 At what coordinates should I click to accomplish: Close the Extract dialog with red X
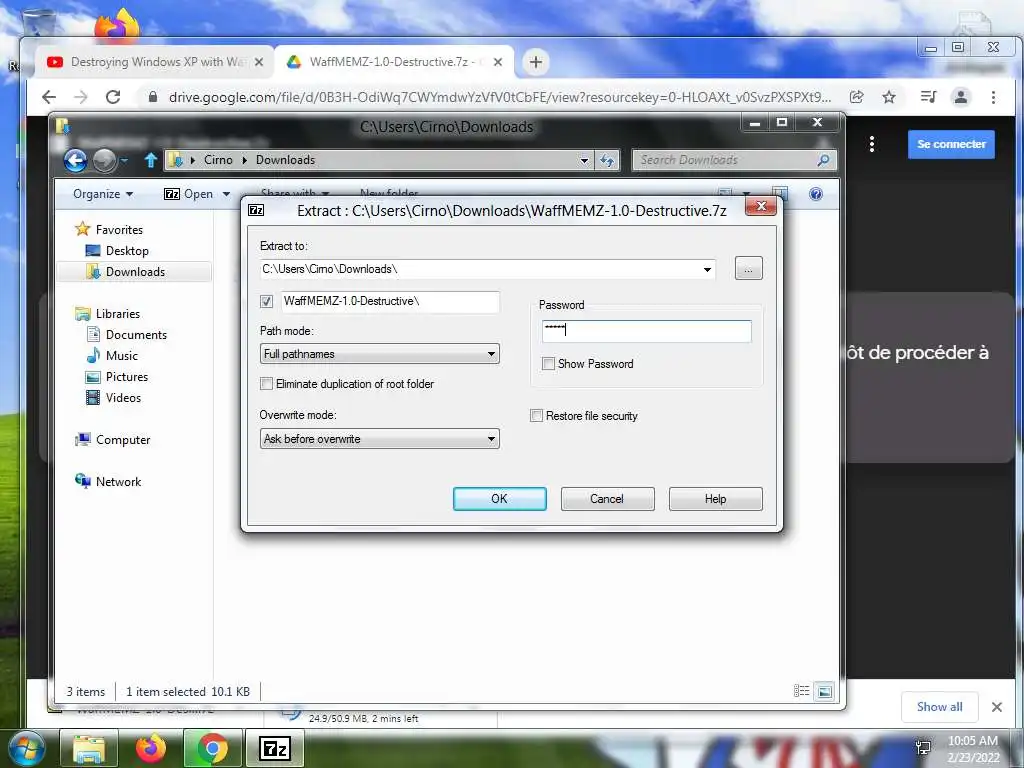pos(761,206)
